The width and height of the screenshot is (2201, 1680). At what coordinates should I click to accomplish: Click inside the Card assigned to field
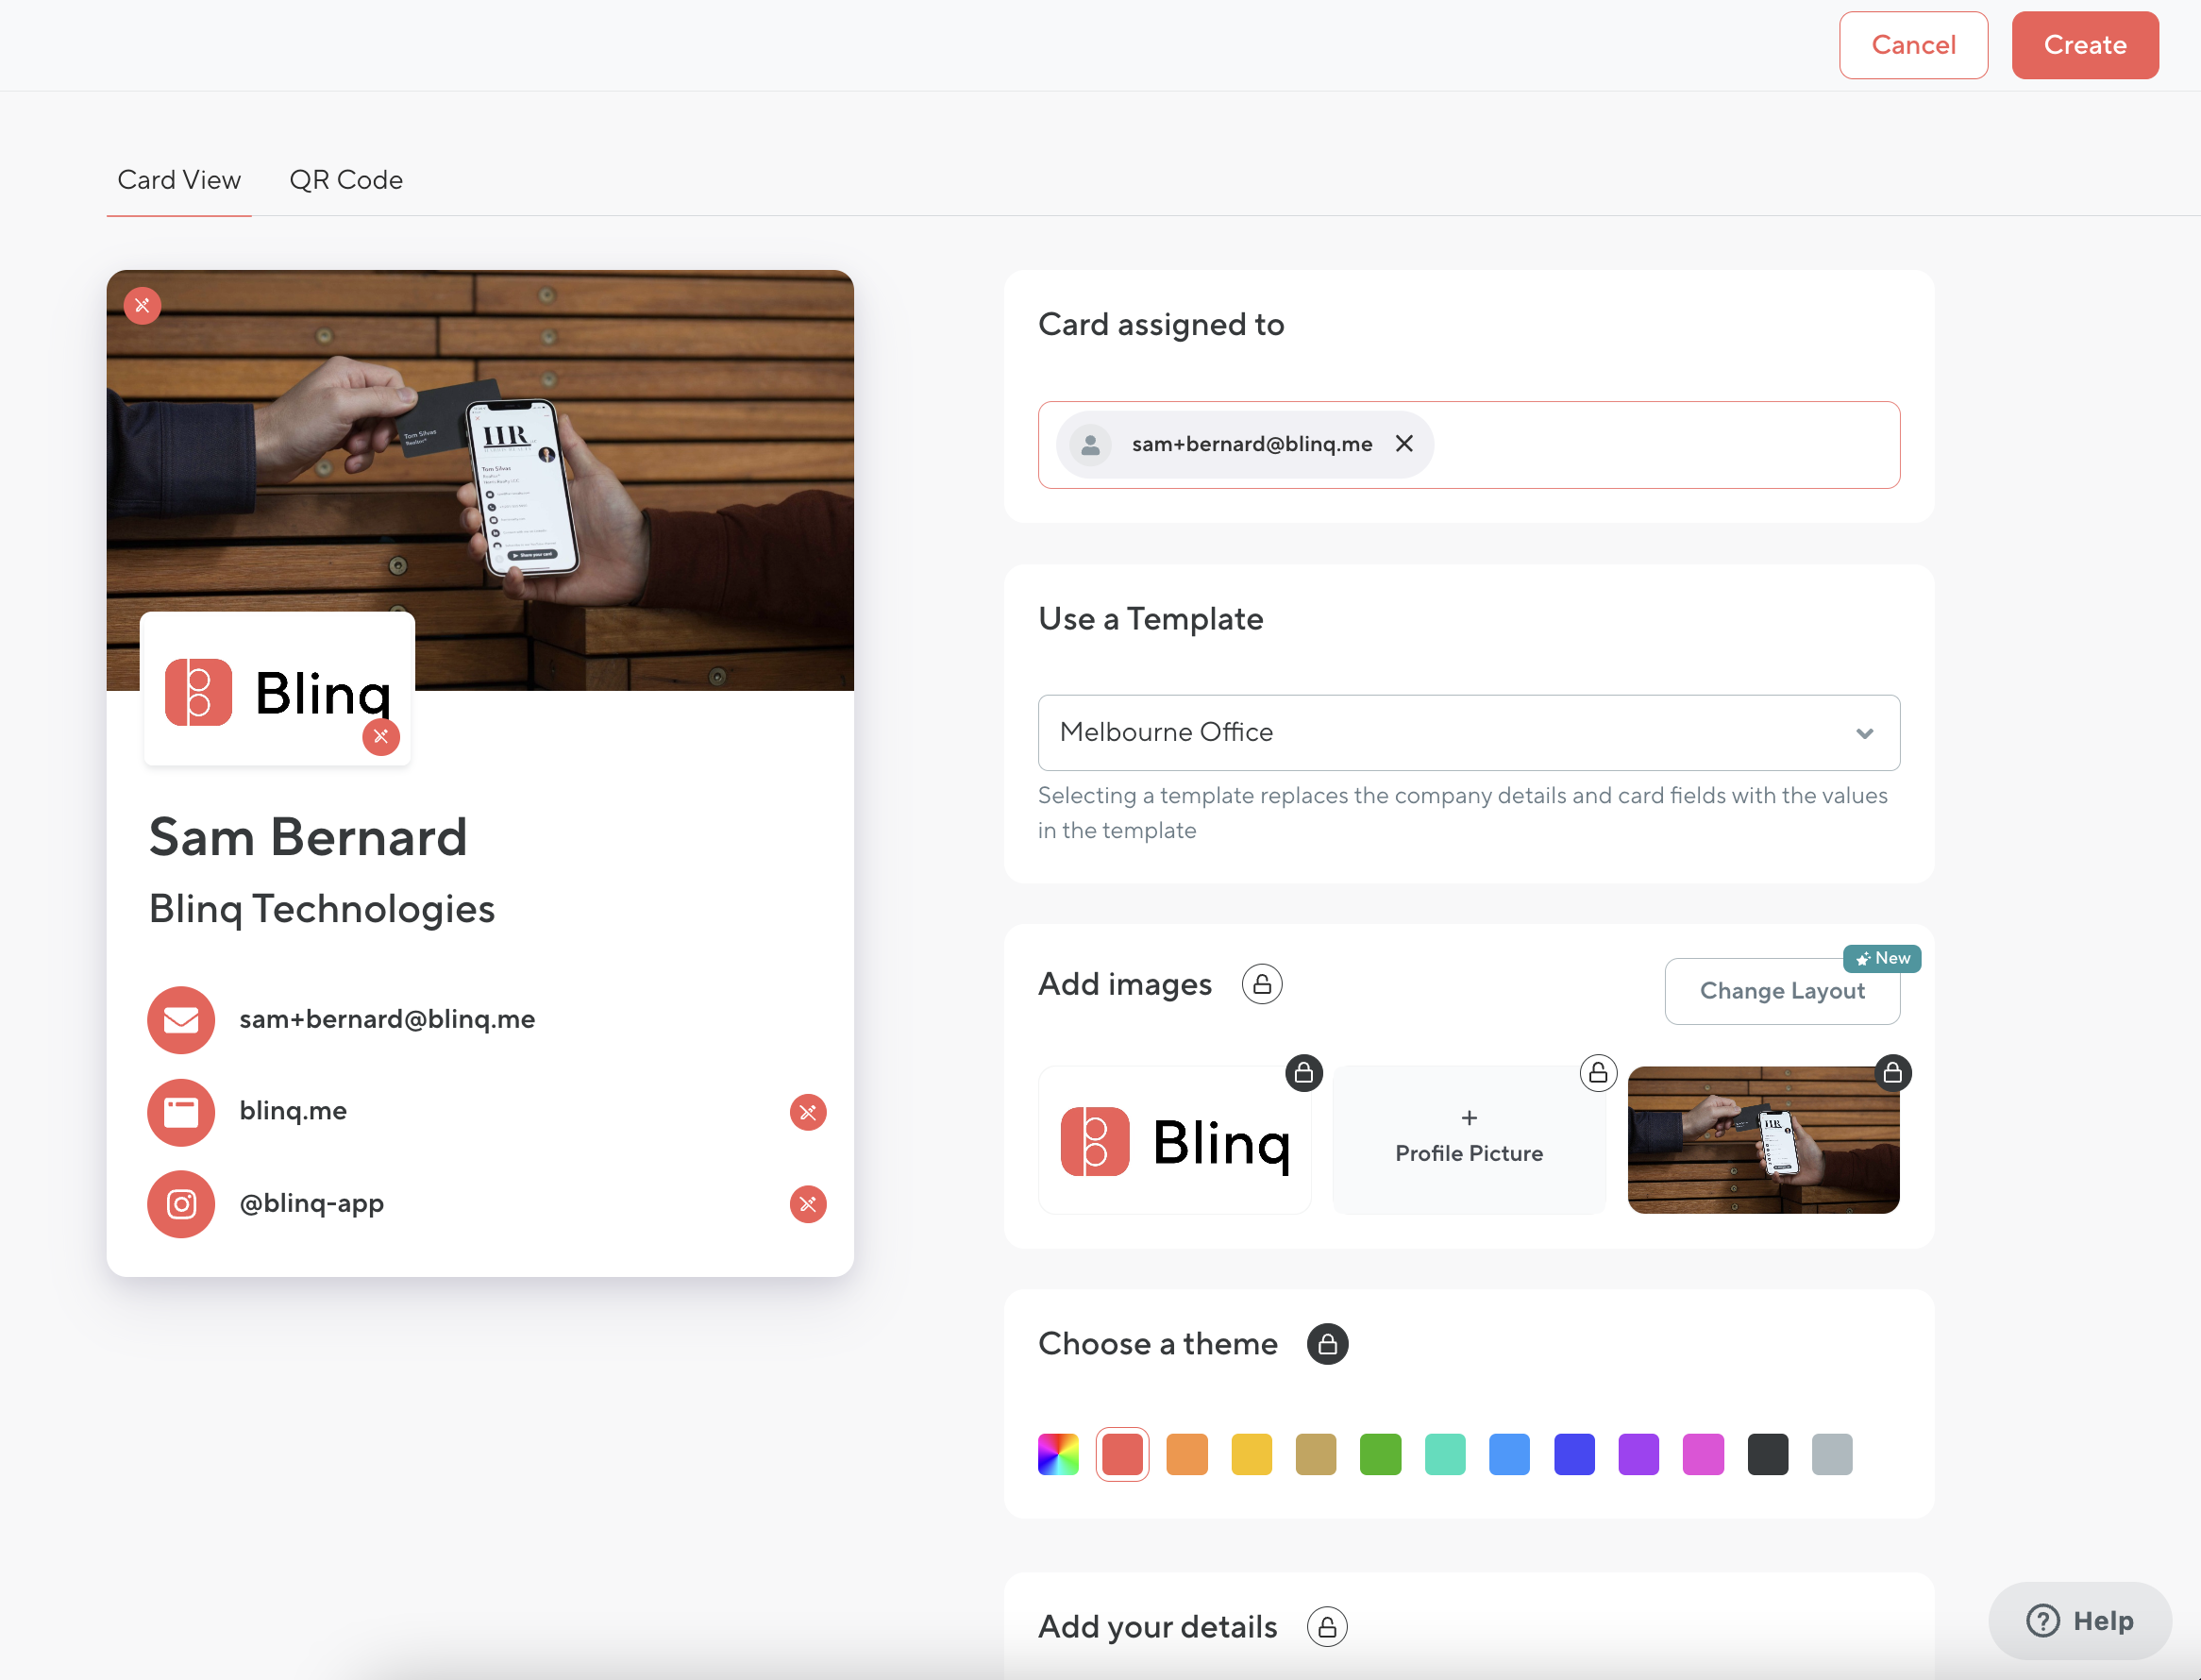click(1468, 445)
